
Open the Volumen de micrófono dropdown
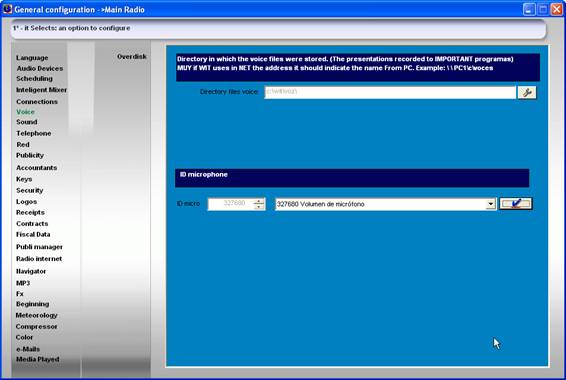click(x=490, y=204)
